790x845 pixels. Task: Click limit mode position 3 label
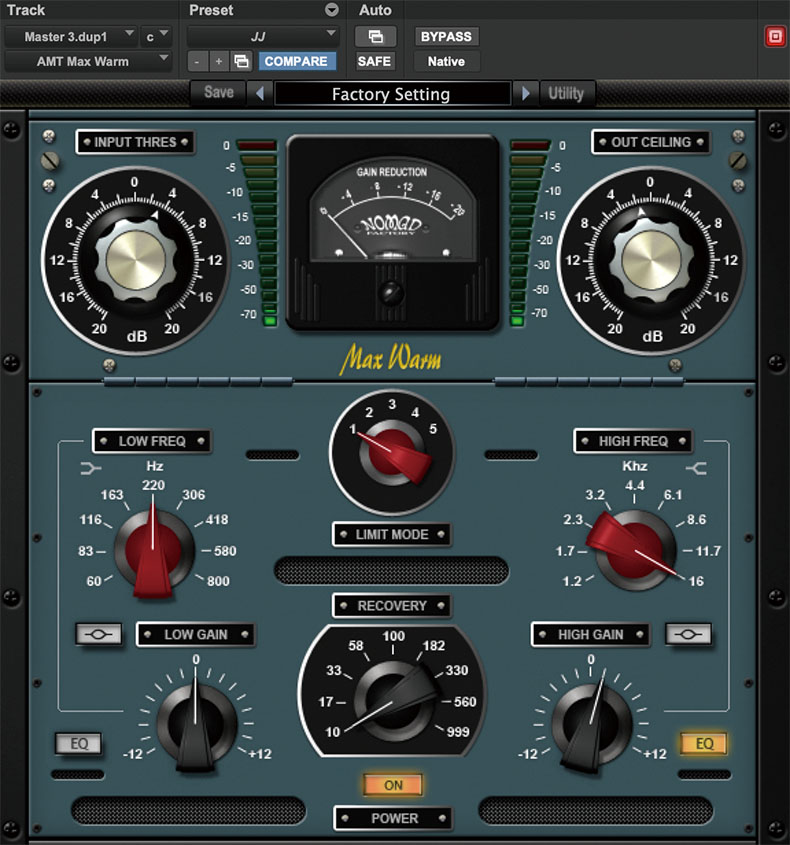(x=392, y=404)
